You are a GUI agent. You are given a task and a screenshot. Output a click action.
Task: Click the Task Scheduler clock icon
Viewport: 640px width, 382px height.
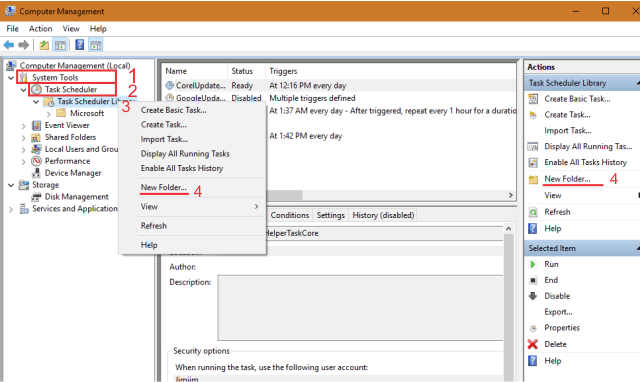(x=36, y=89)
